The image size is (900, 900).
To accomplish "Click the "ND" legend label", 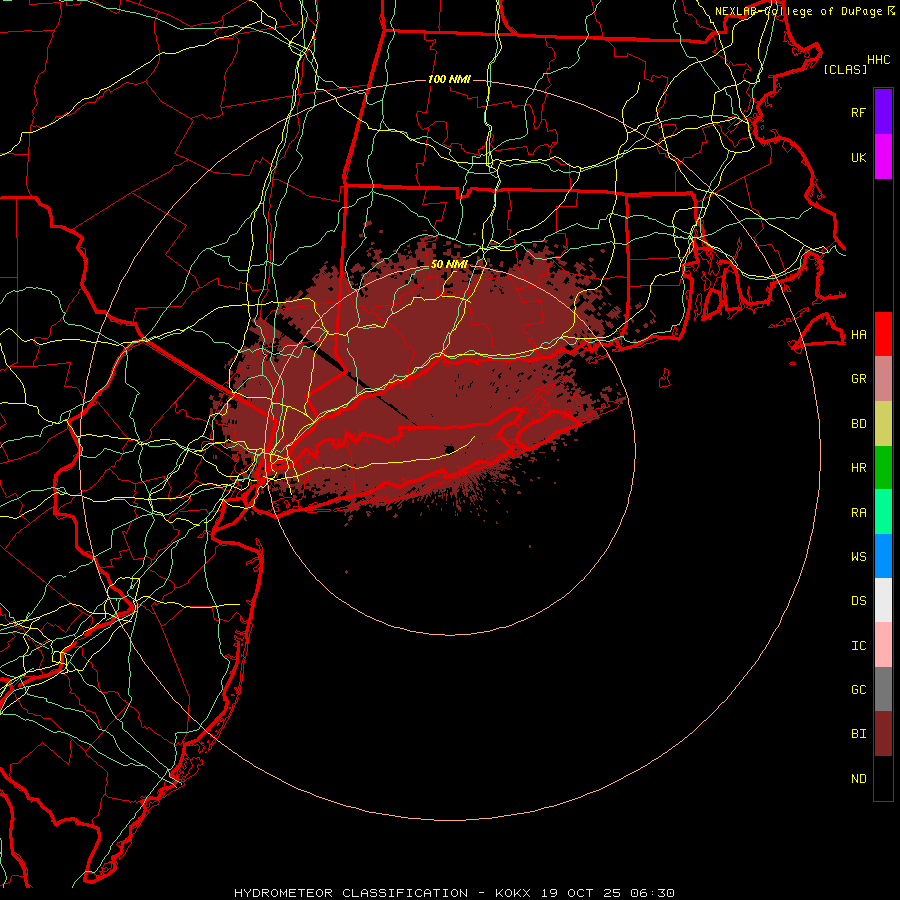I will coord(858,779).
